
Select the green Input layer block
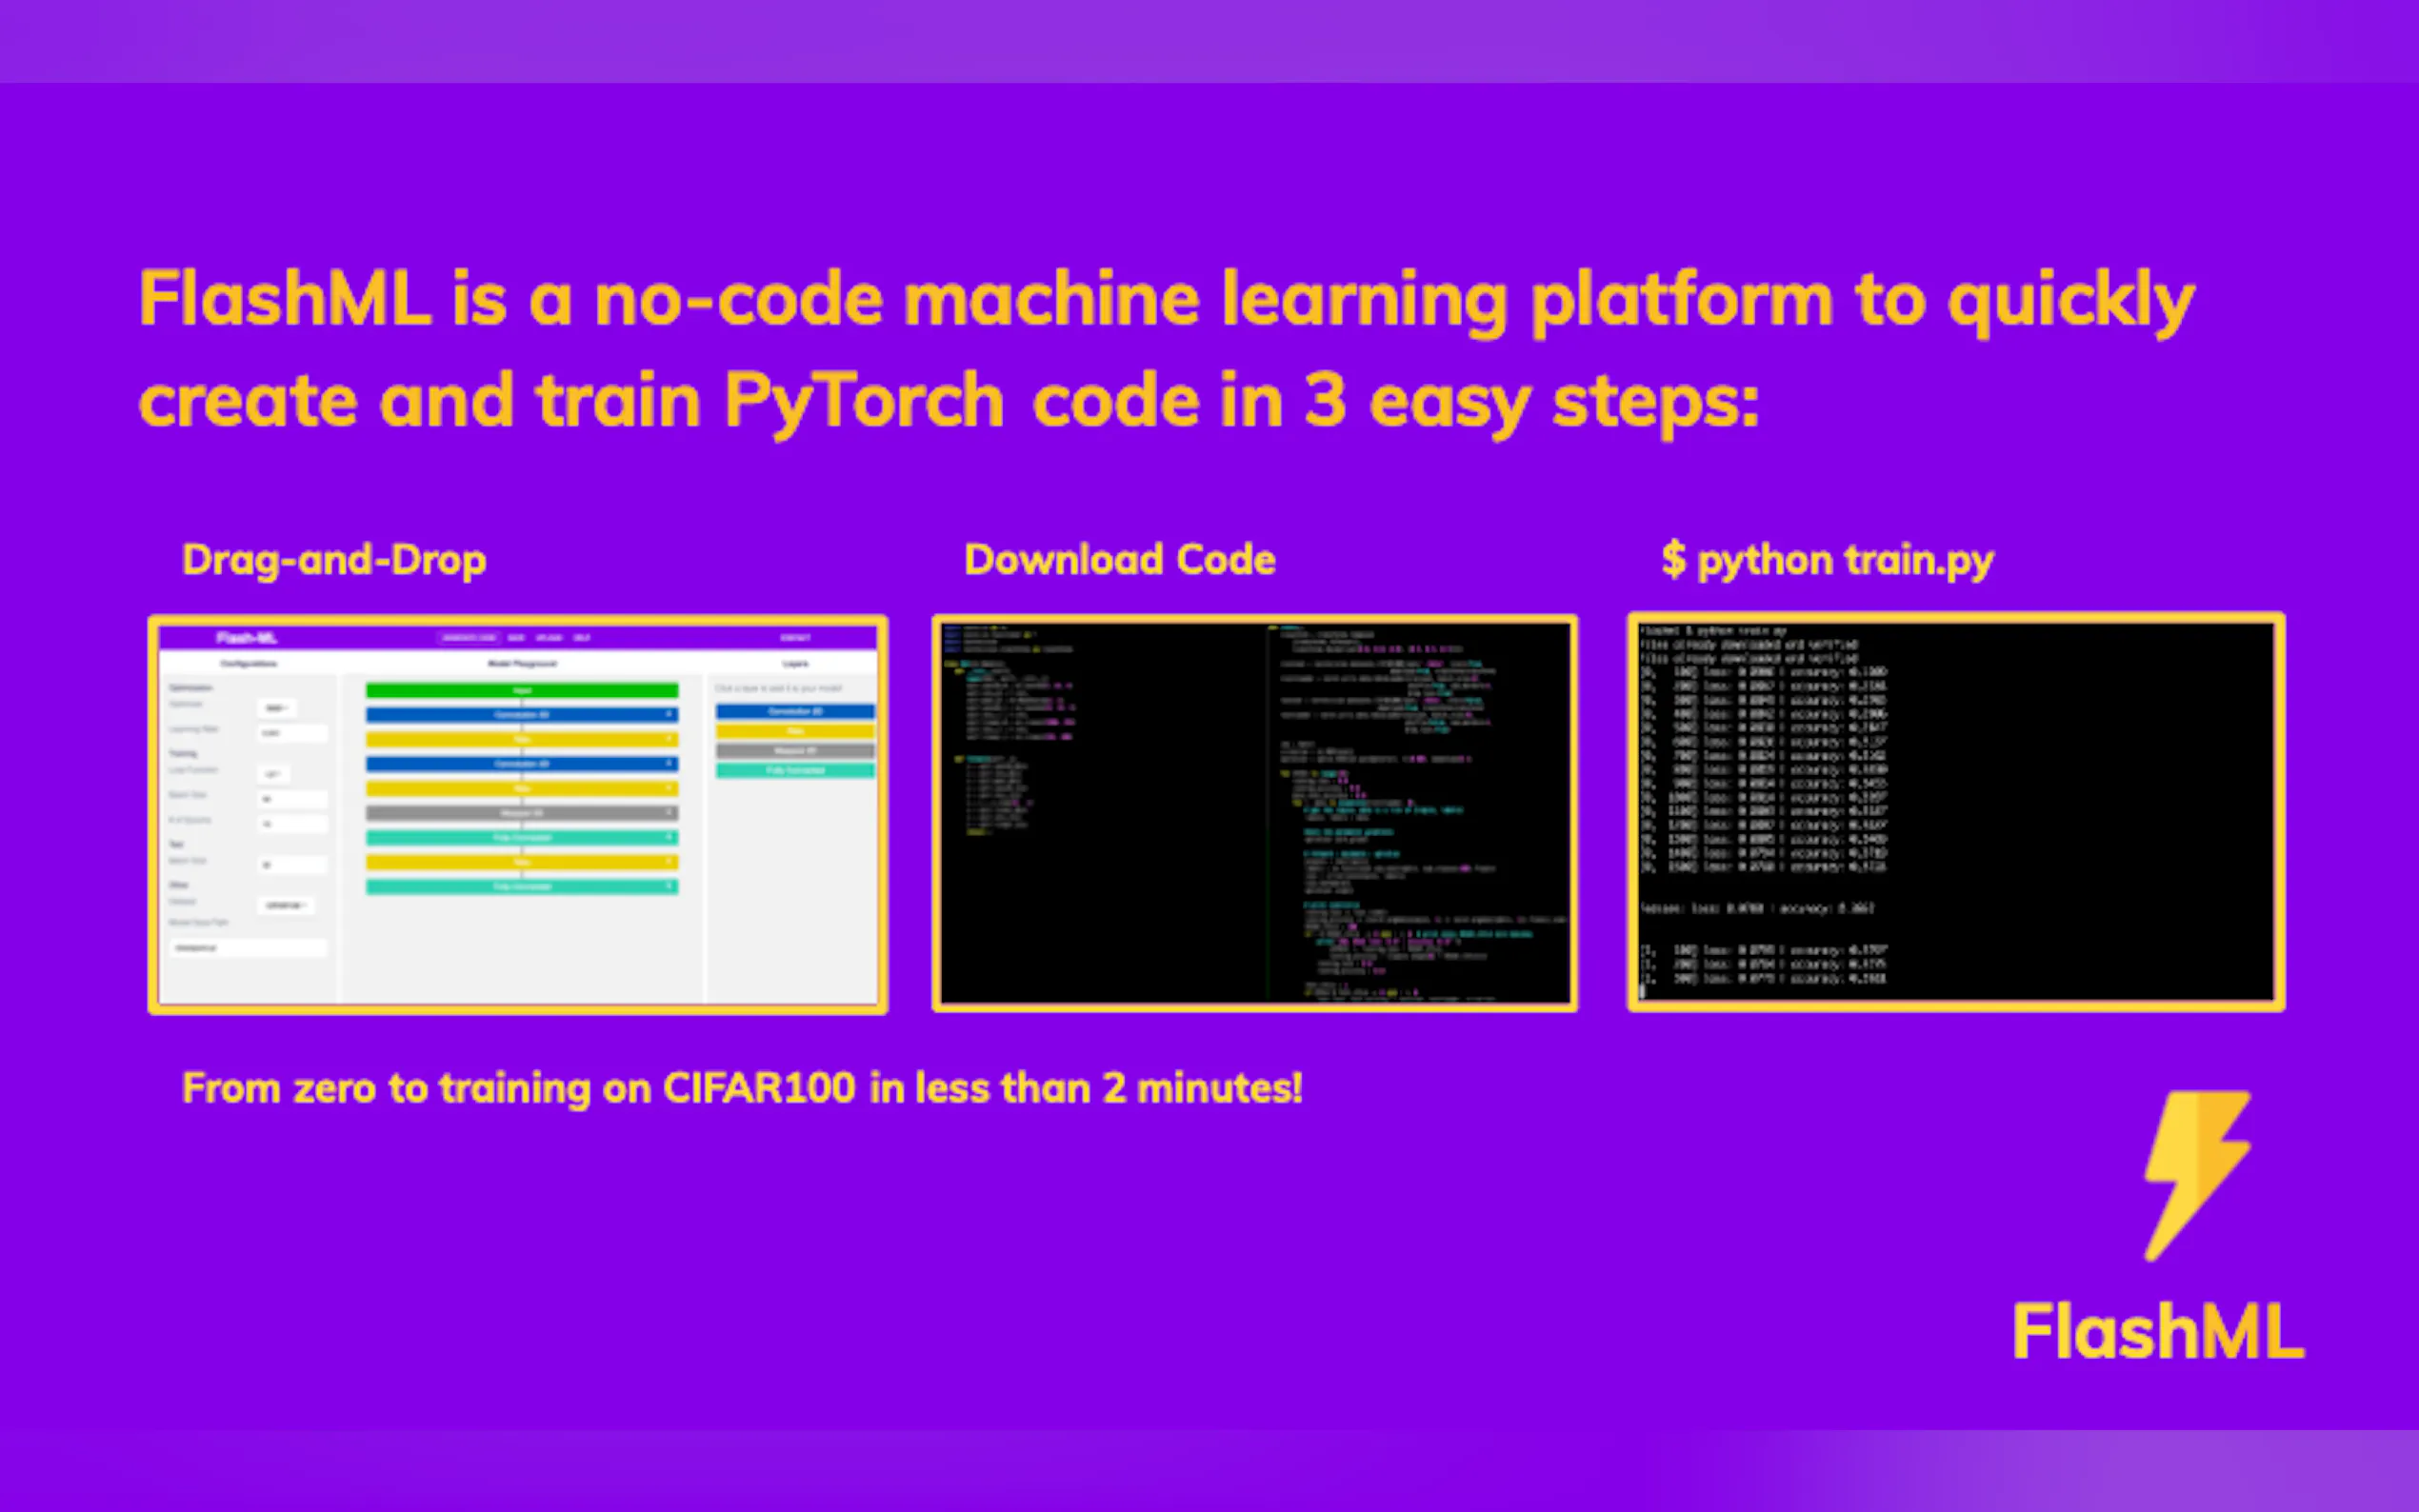pyautogui.click(x=521, y=690)
